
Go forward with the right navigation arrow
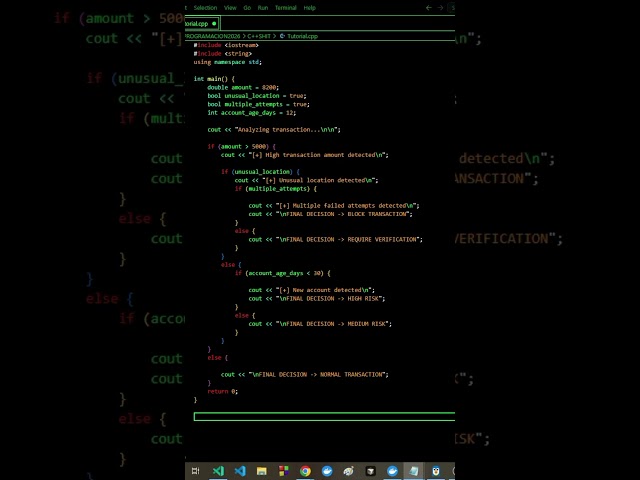click(x=440, y=8)
